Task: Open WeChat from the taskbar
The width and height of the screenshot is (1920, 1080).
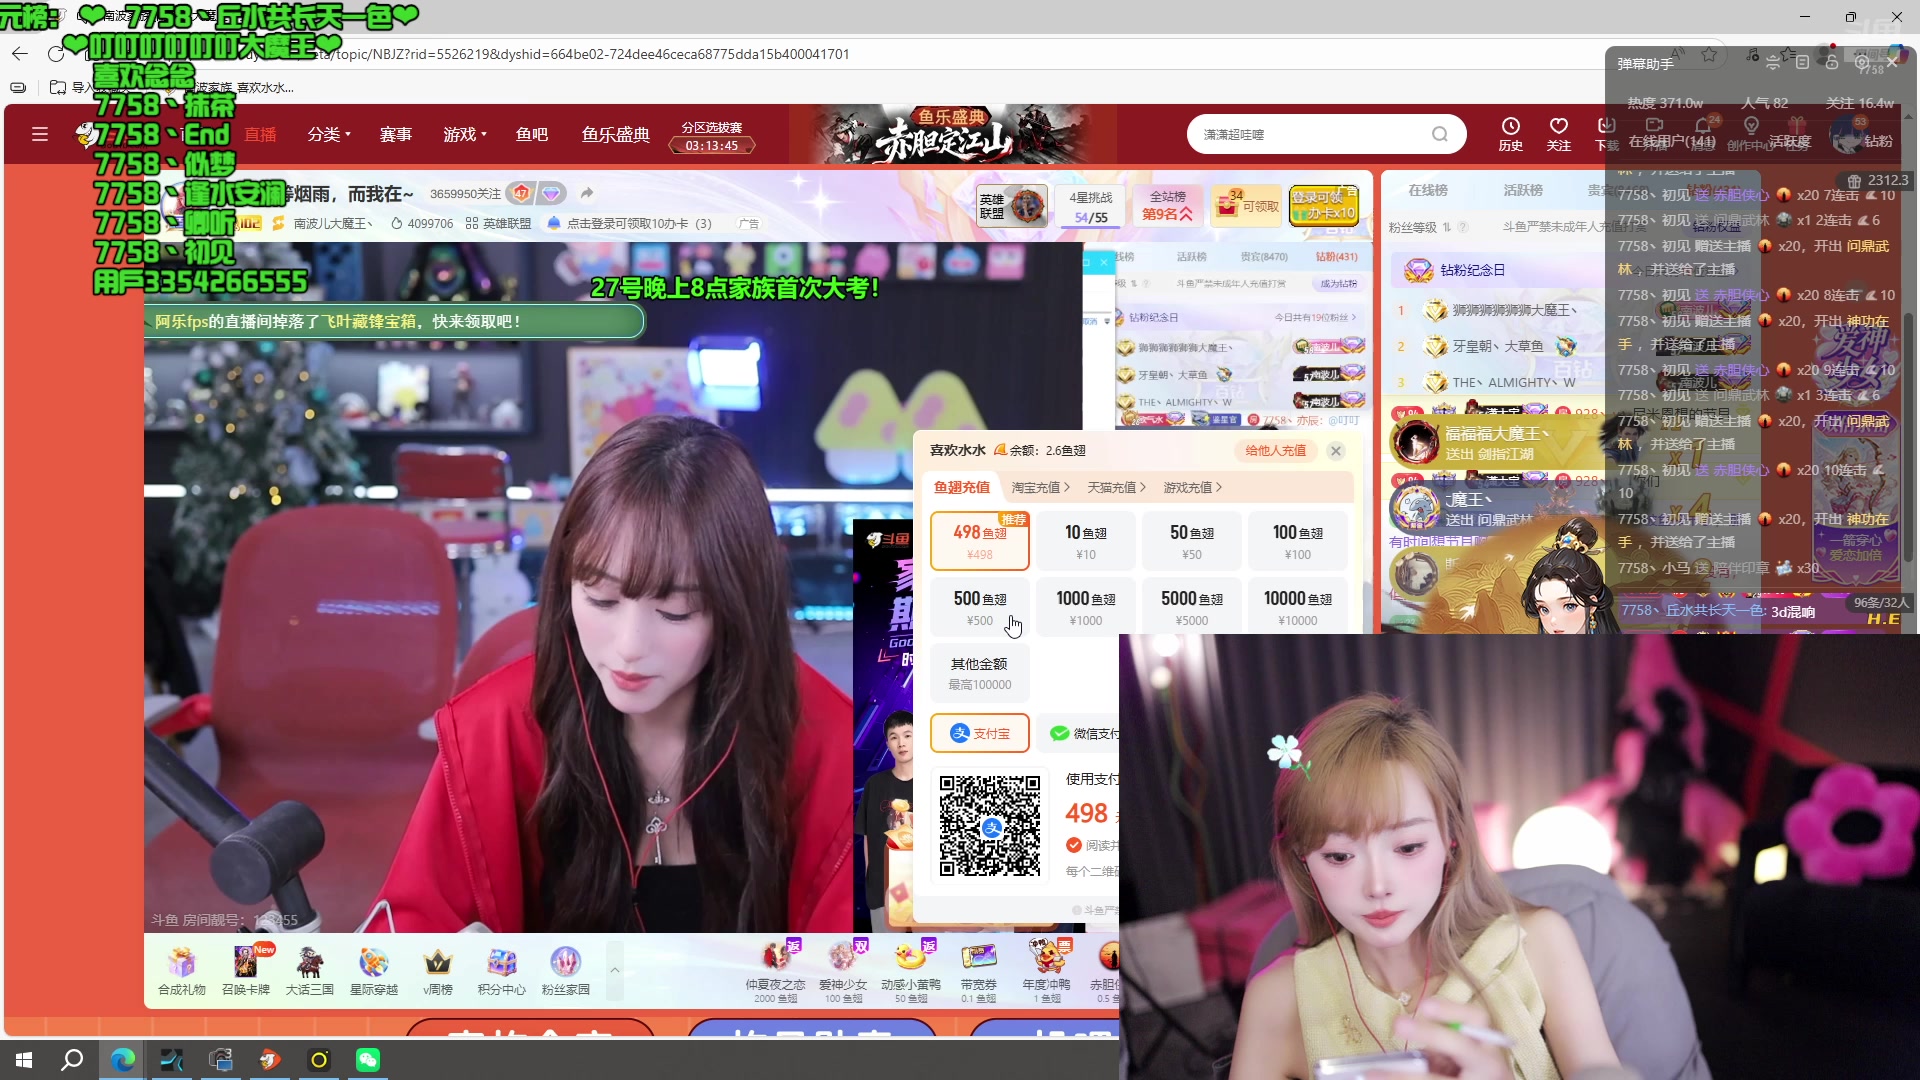Action: 368,1060
